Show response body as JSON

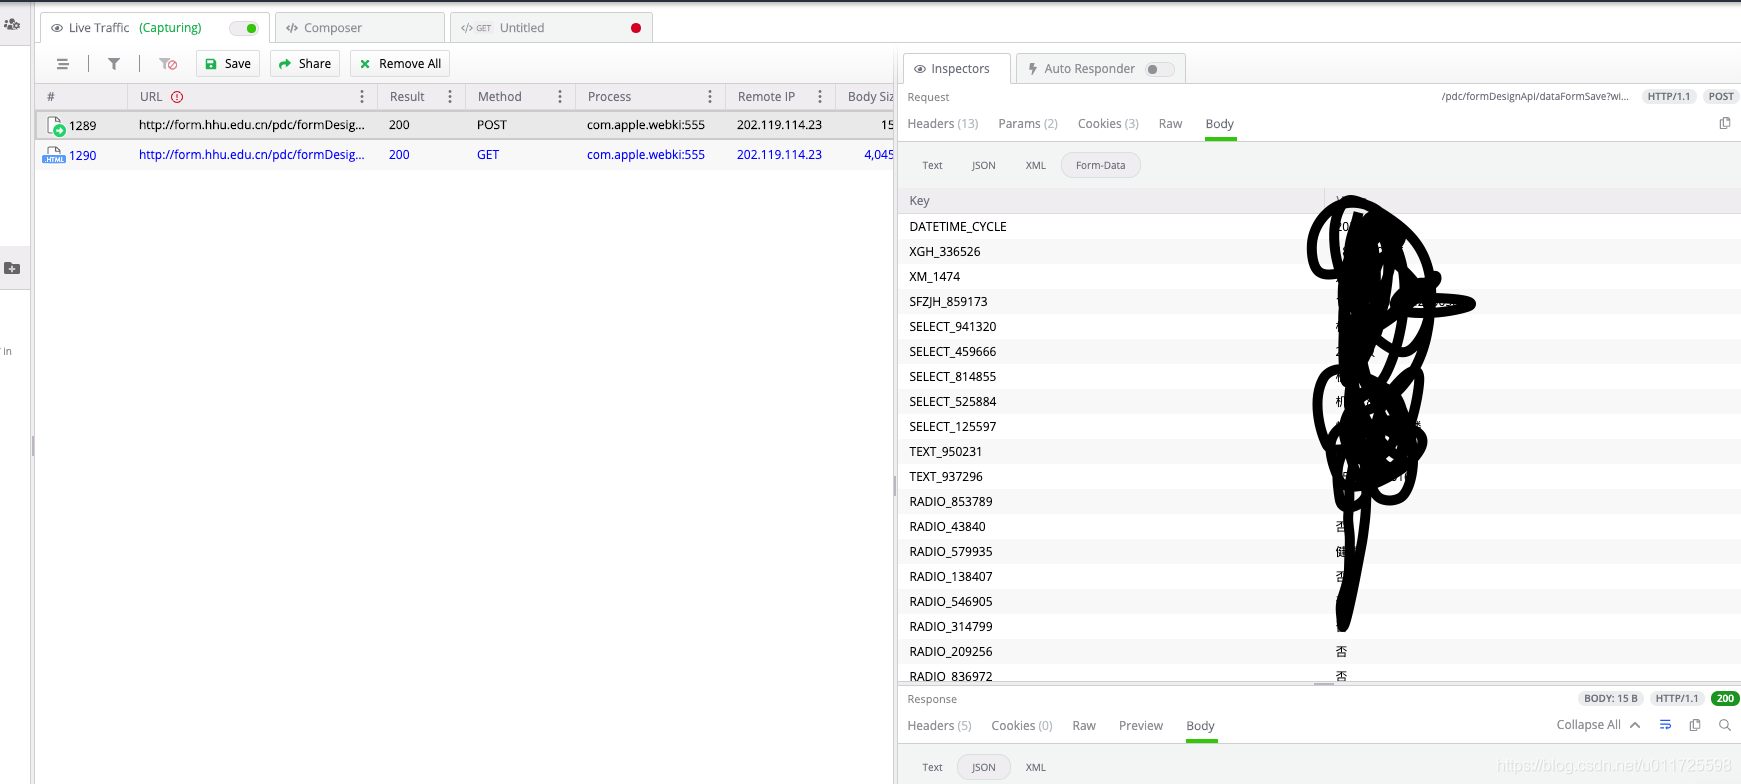pos(984,768)
